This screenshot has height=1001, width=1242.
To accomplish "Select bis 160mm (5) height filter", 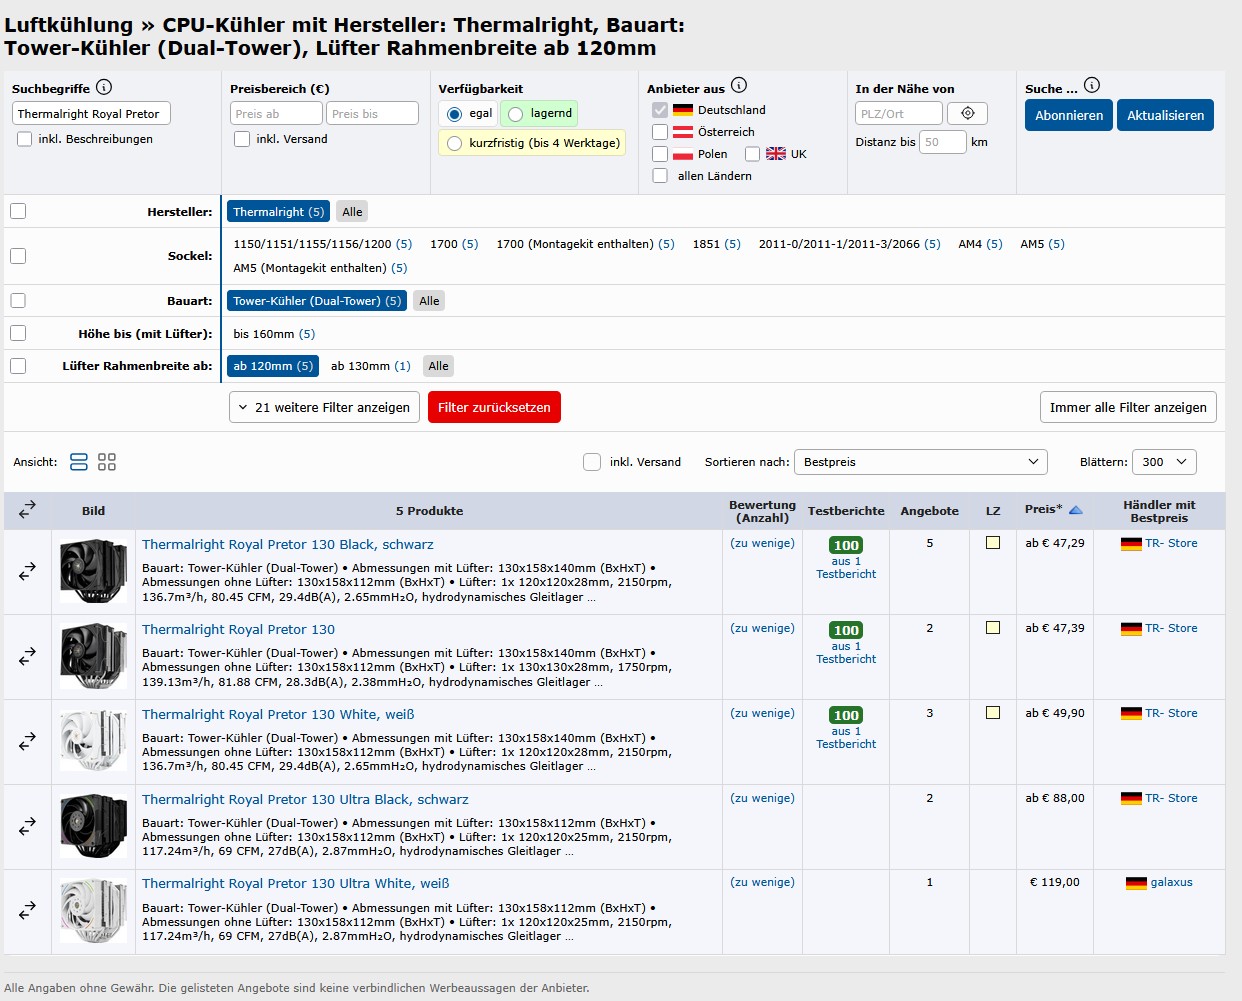I will tap(274, 334).
